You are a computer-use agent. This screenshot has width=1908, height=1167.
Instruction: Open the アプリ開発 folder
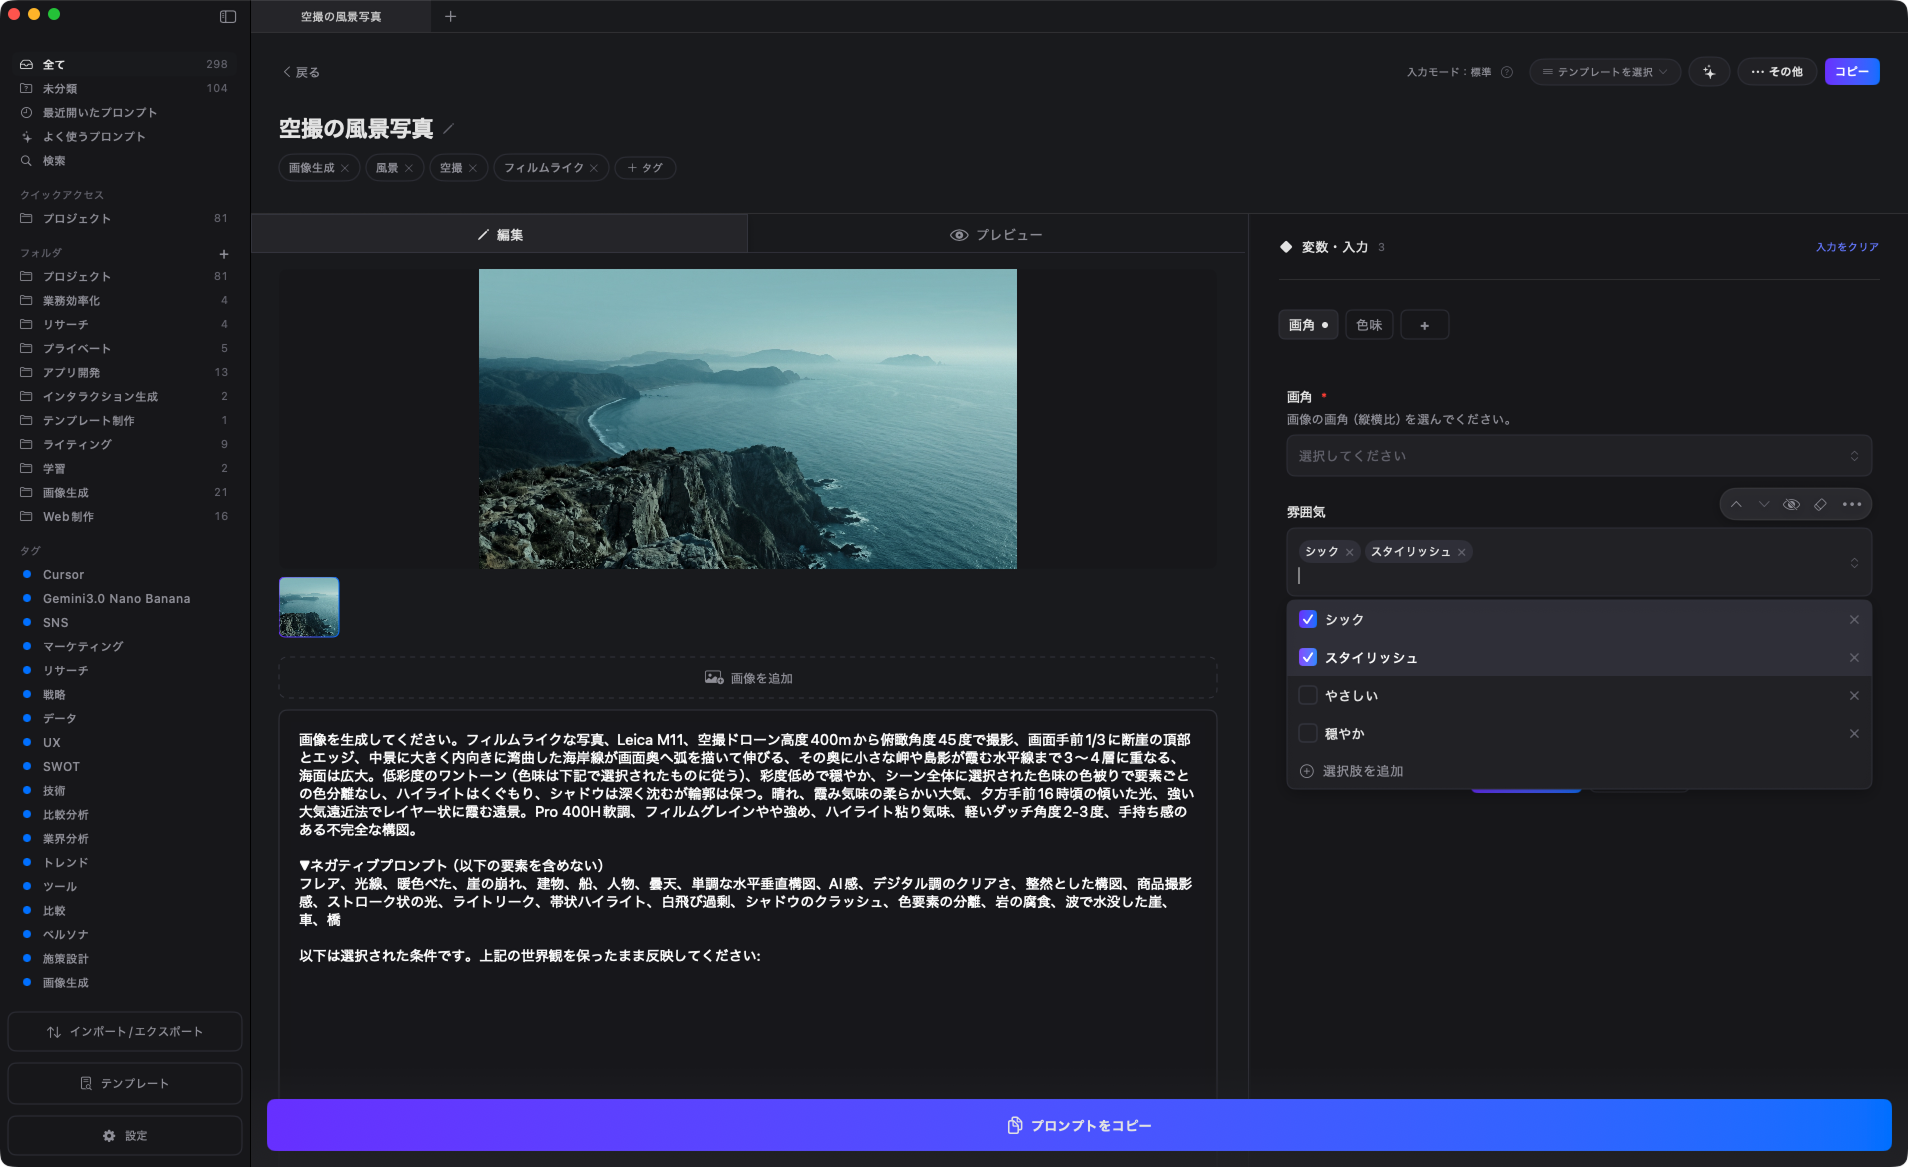point(124,373)
